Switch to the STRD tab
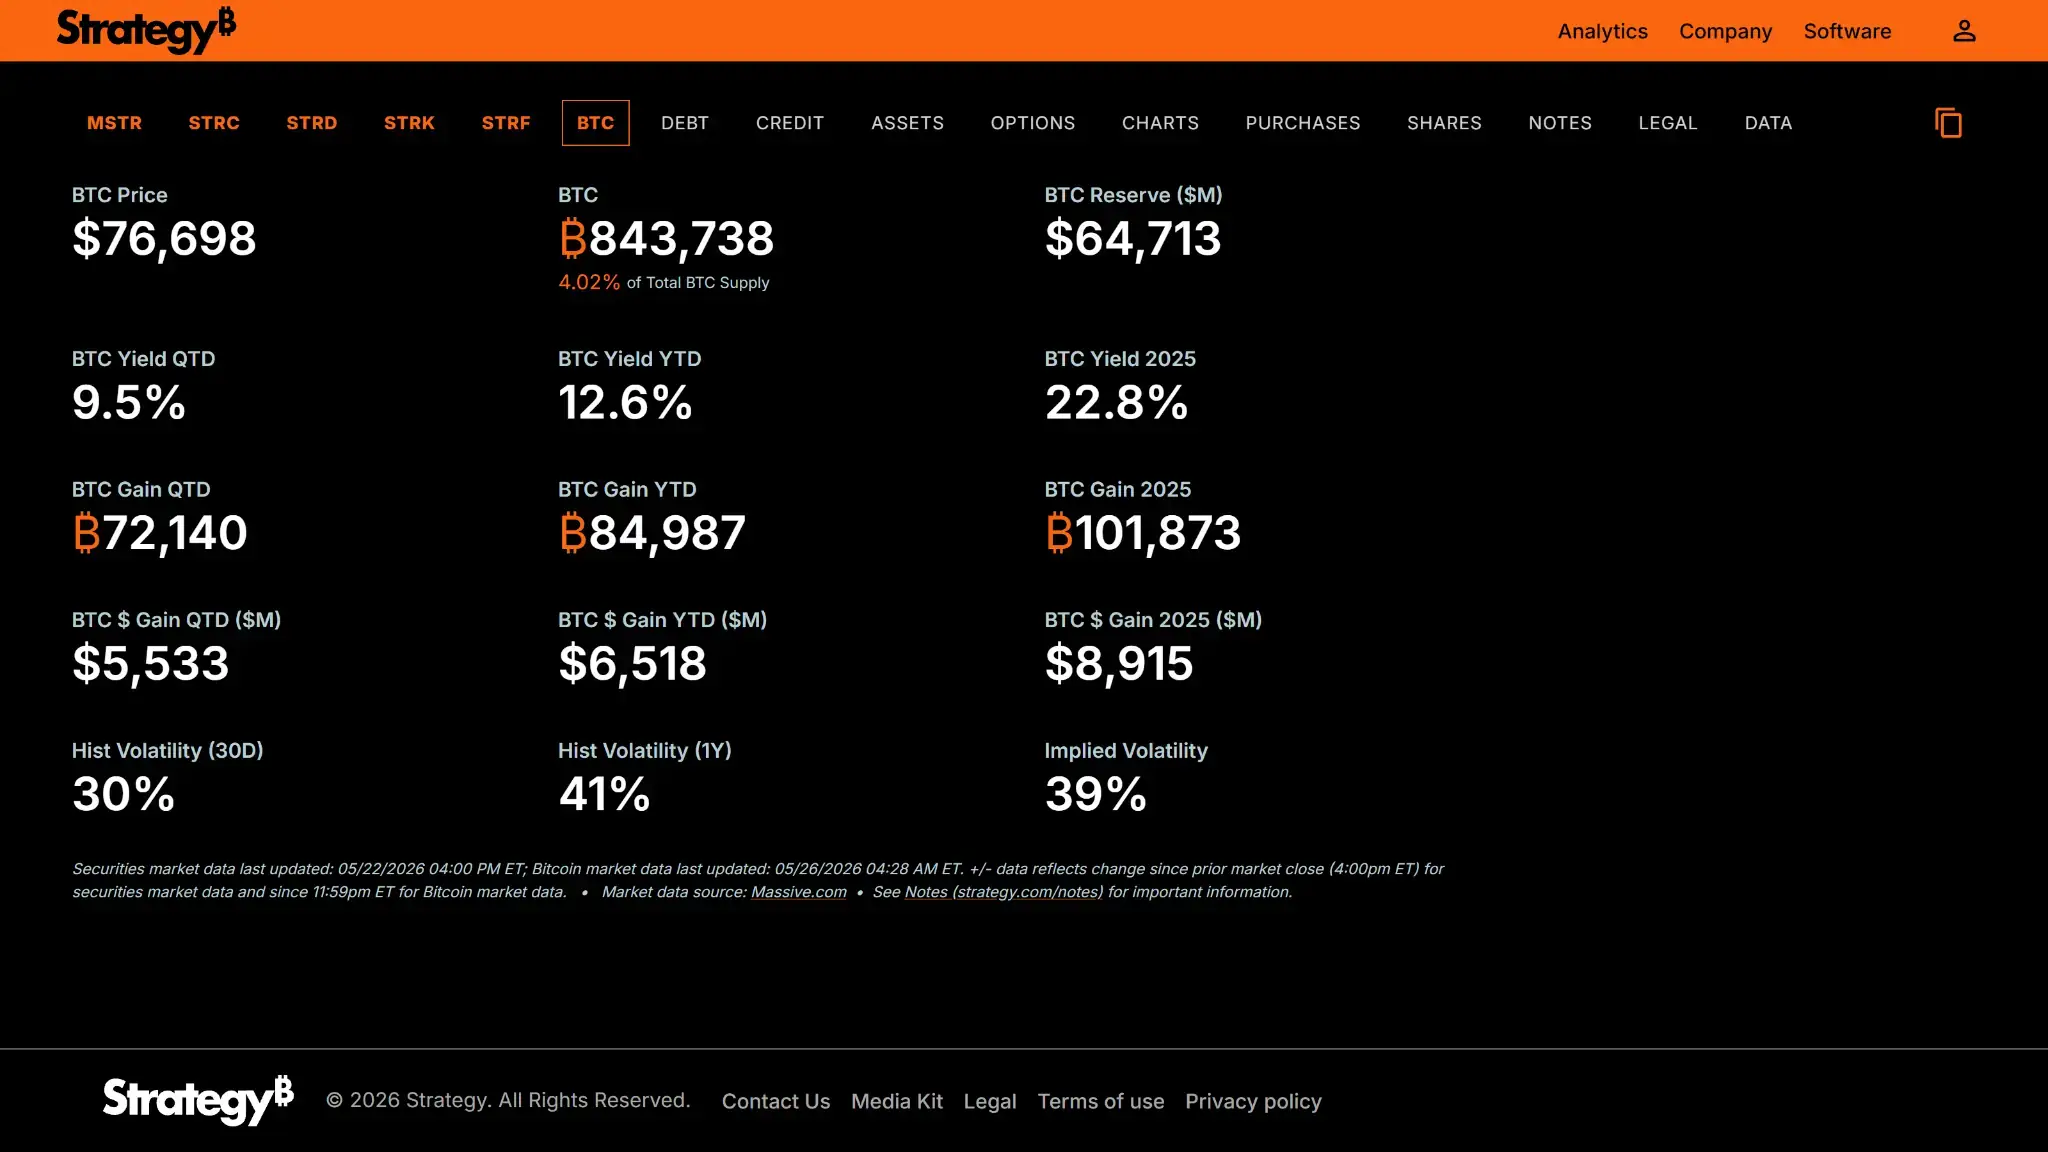 (312, 123)
